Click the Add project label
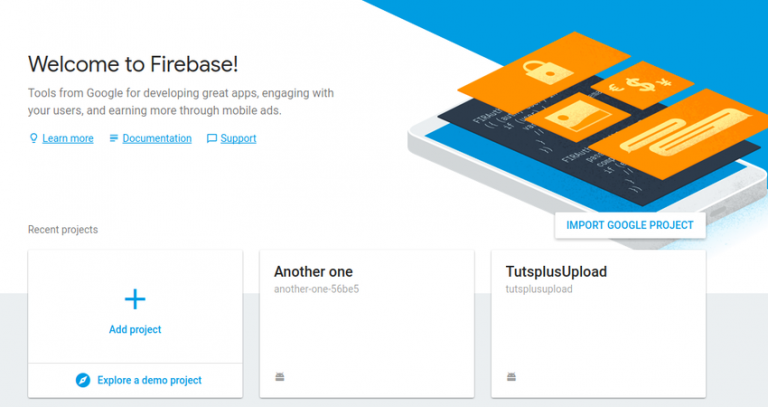This screenshot has width=768, height=407. 135,329
